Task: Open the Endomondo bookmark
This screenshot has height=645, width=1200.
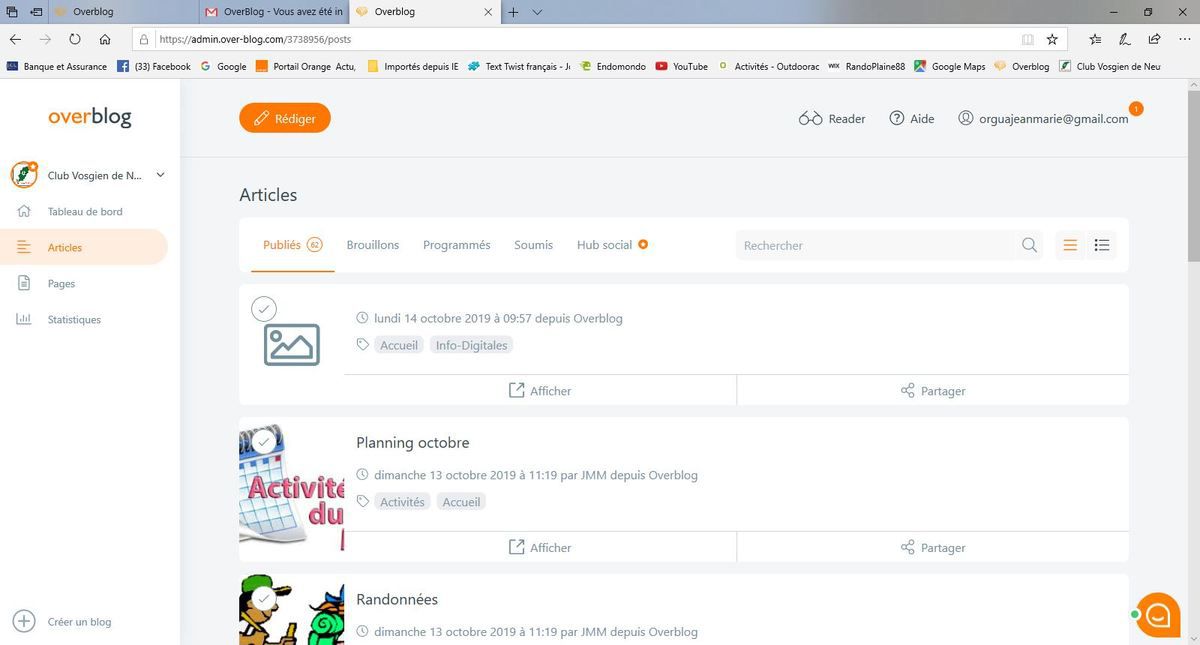Action: [613, 67]
